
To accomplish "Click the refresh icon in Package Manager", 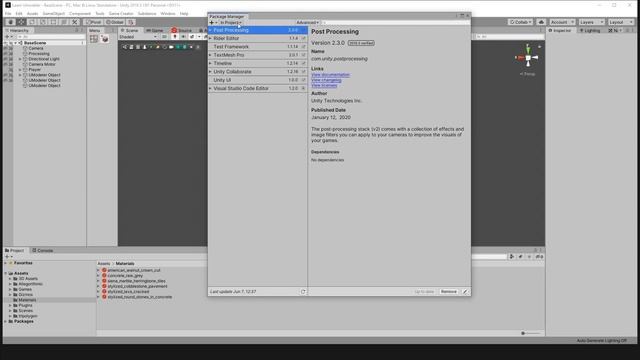I will [x=303, y=292].
